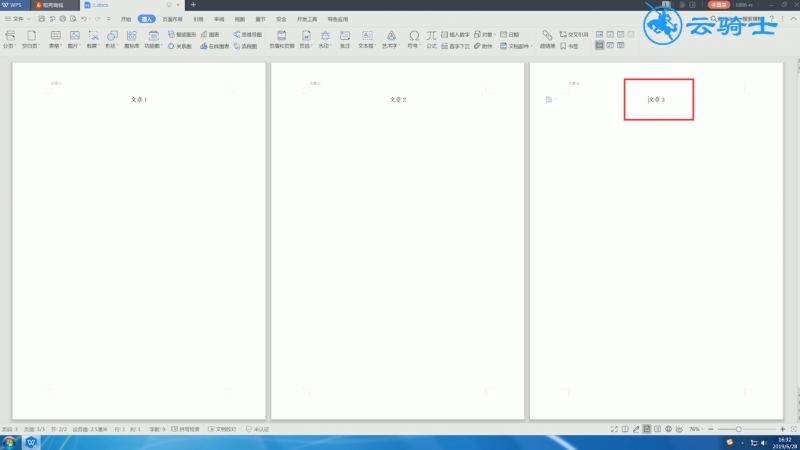The width and height of the screenshot is (800, 450).
Task: Insert a blank page (空白页)
Action: click(31, 39)
